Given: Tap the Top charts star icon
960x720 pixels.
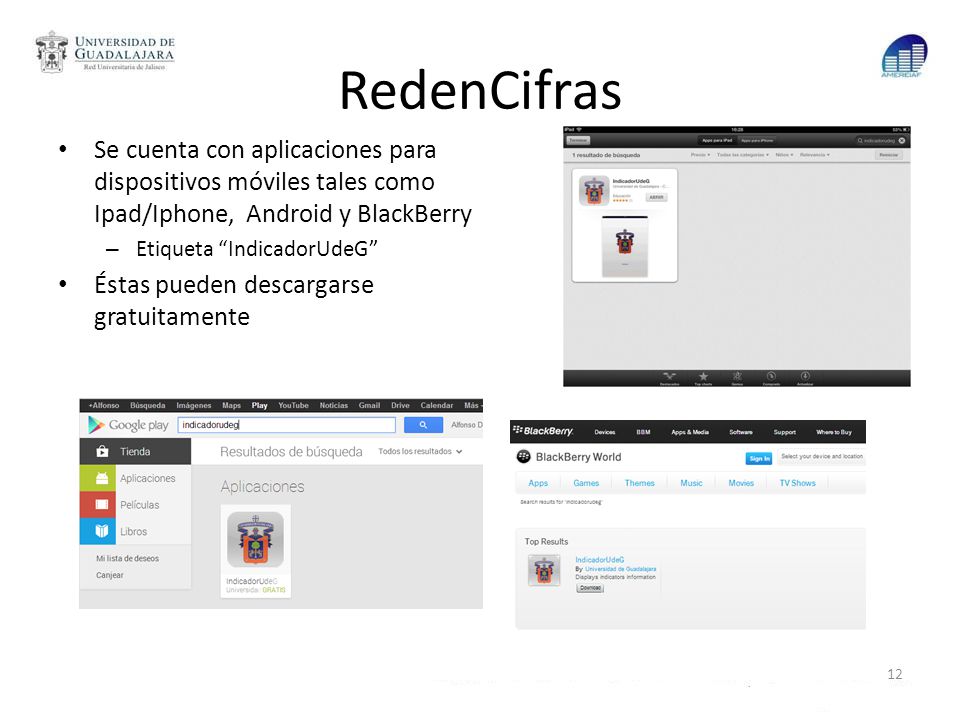Looking at the screenshot, I should click(703, 377).
